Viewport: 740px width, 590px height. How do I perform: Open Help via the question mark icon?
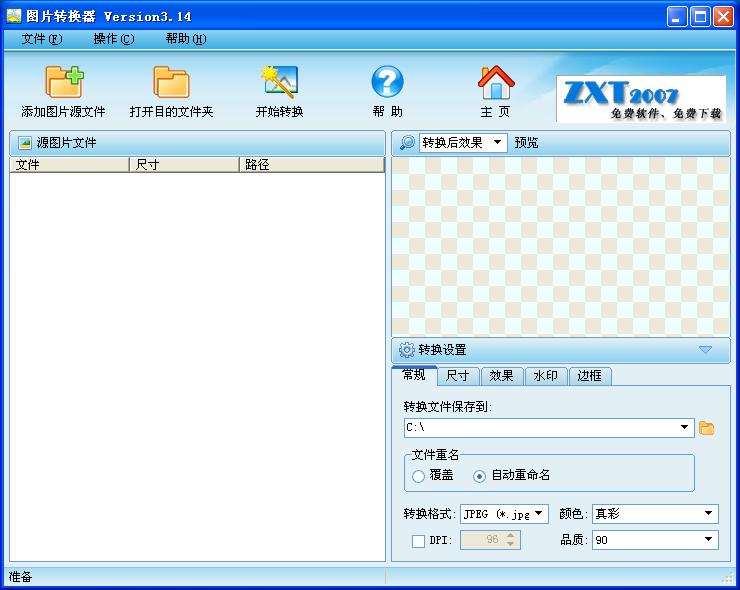coord(387,82)
